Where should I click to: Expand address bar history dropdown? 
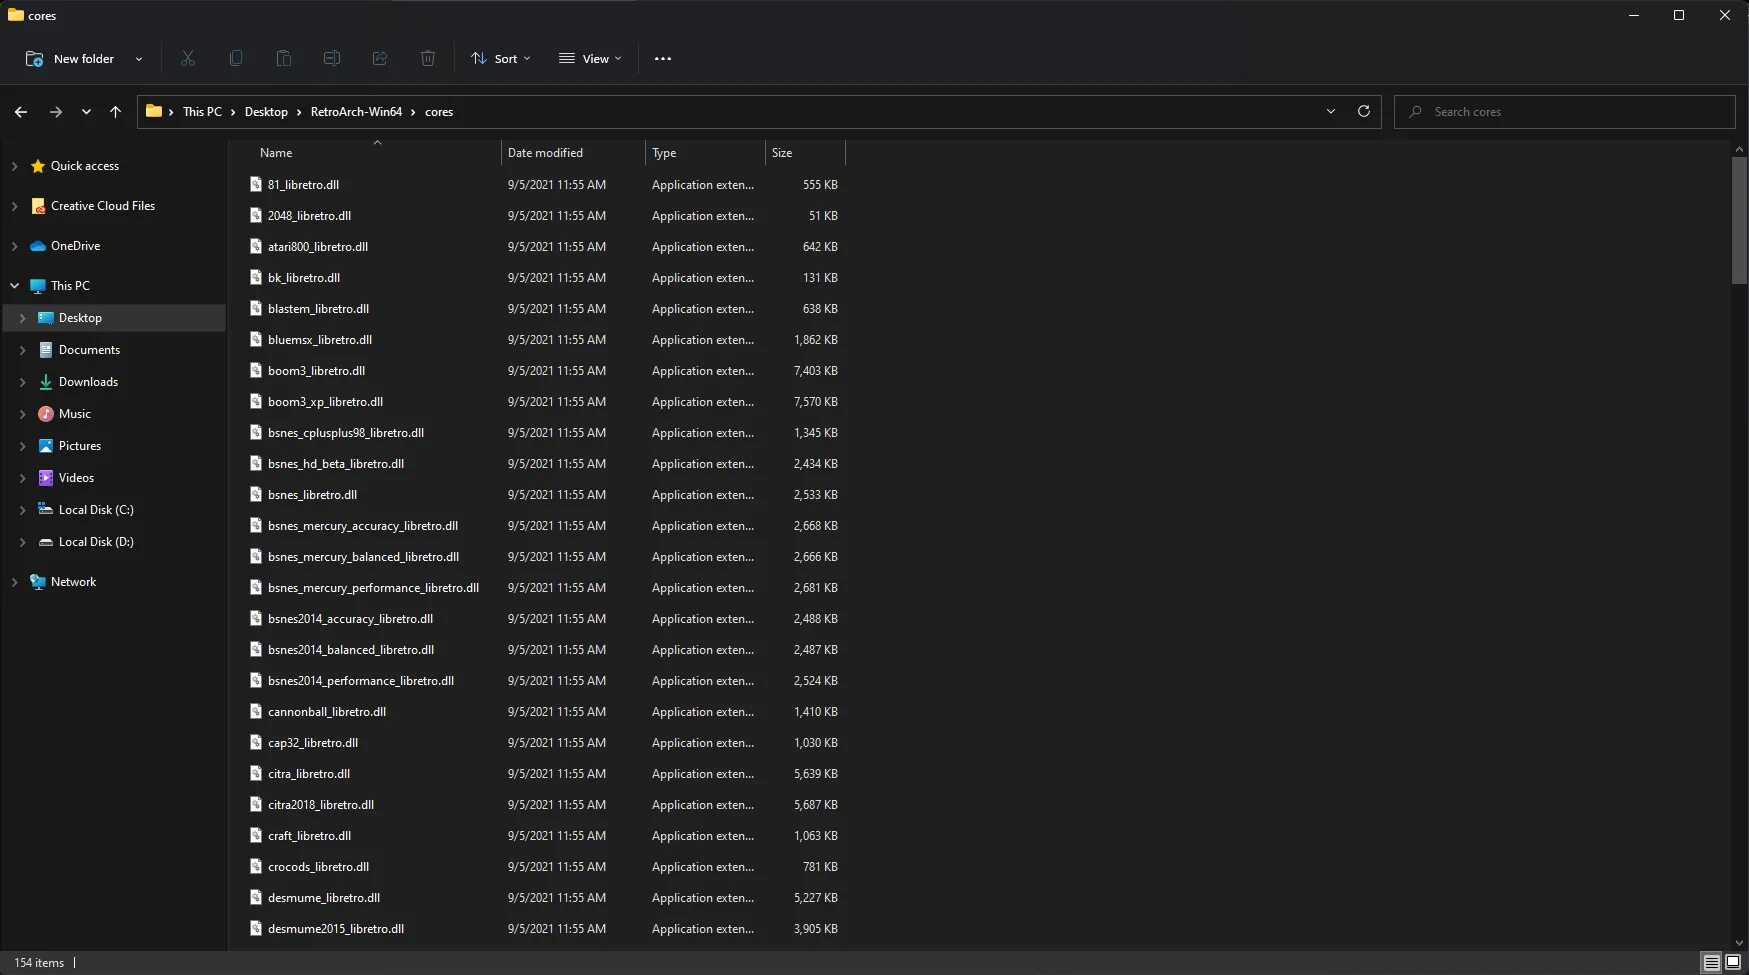tap(1331, 112)
